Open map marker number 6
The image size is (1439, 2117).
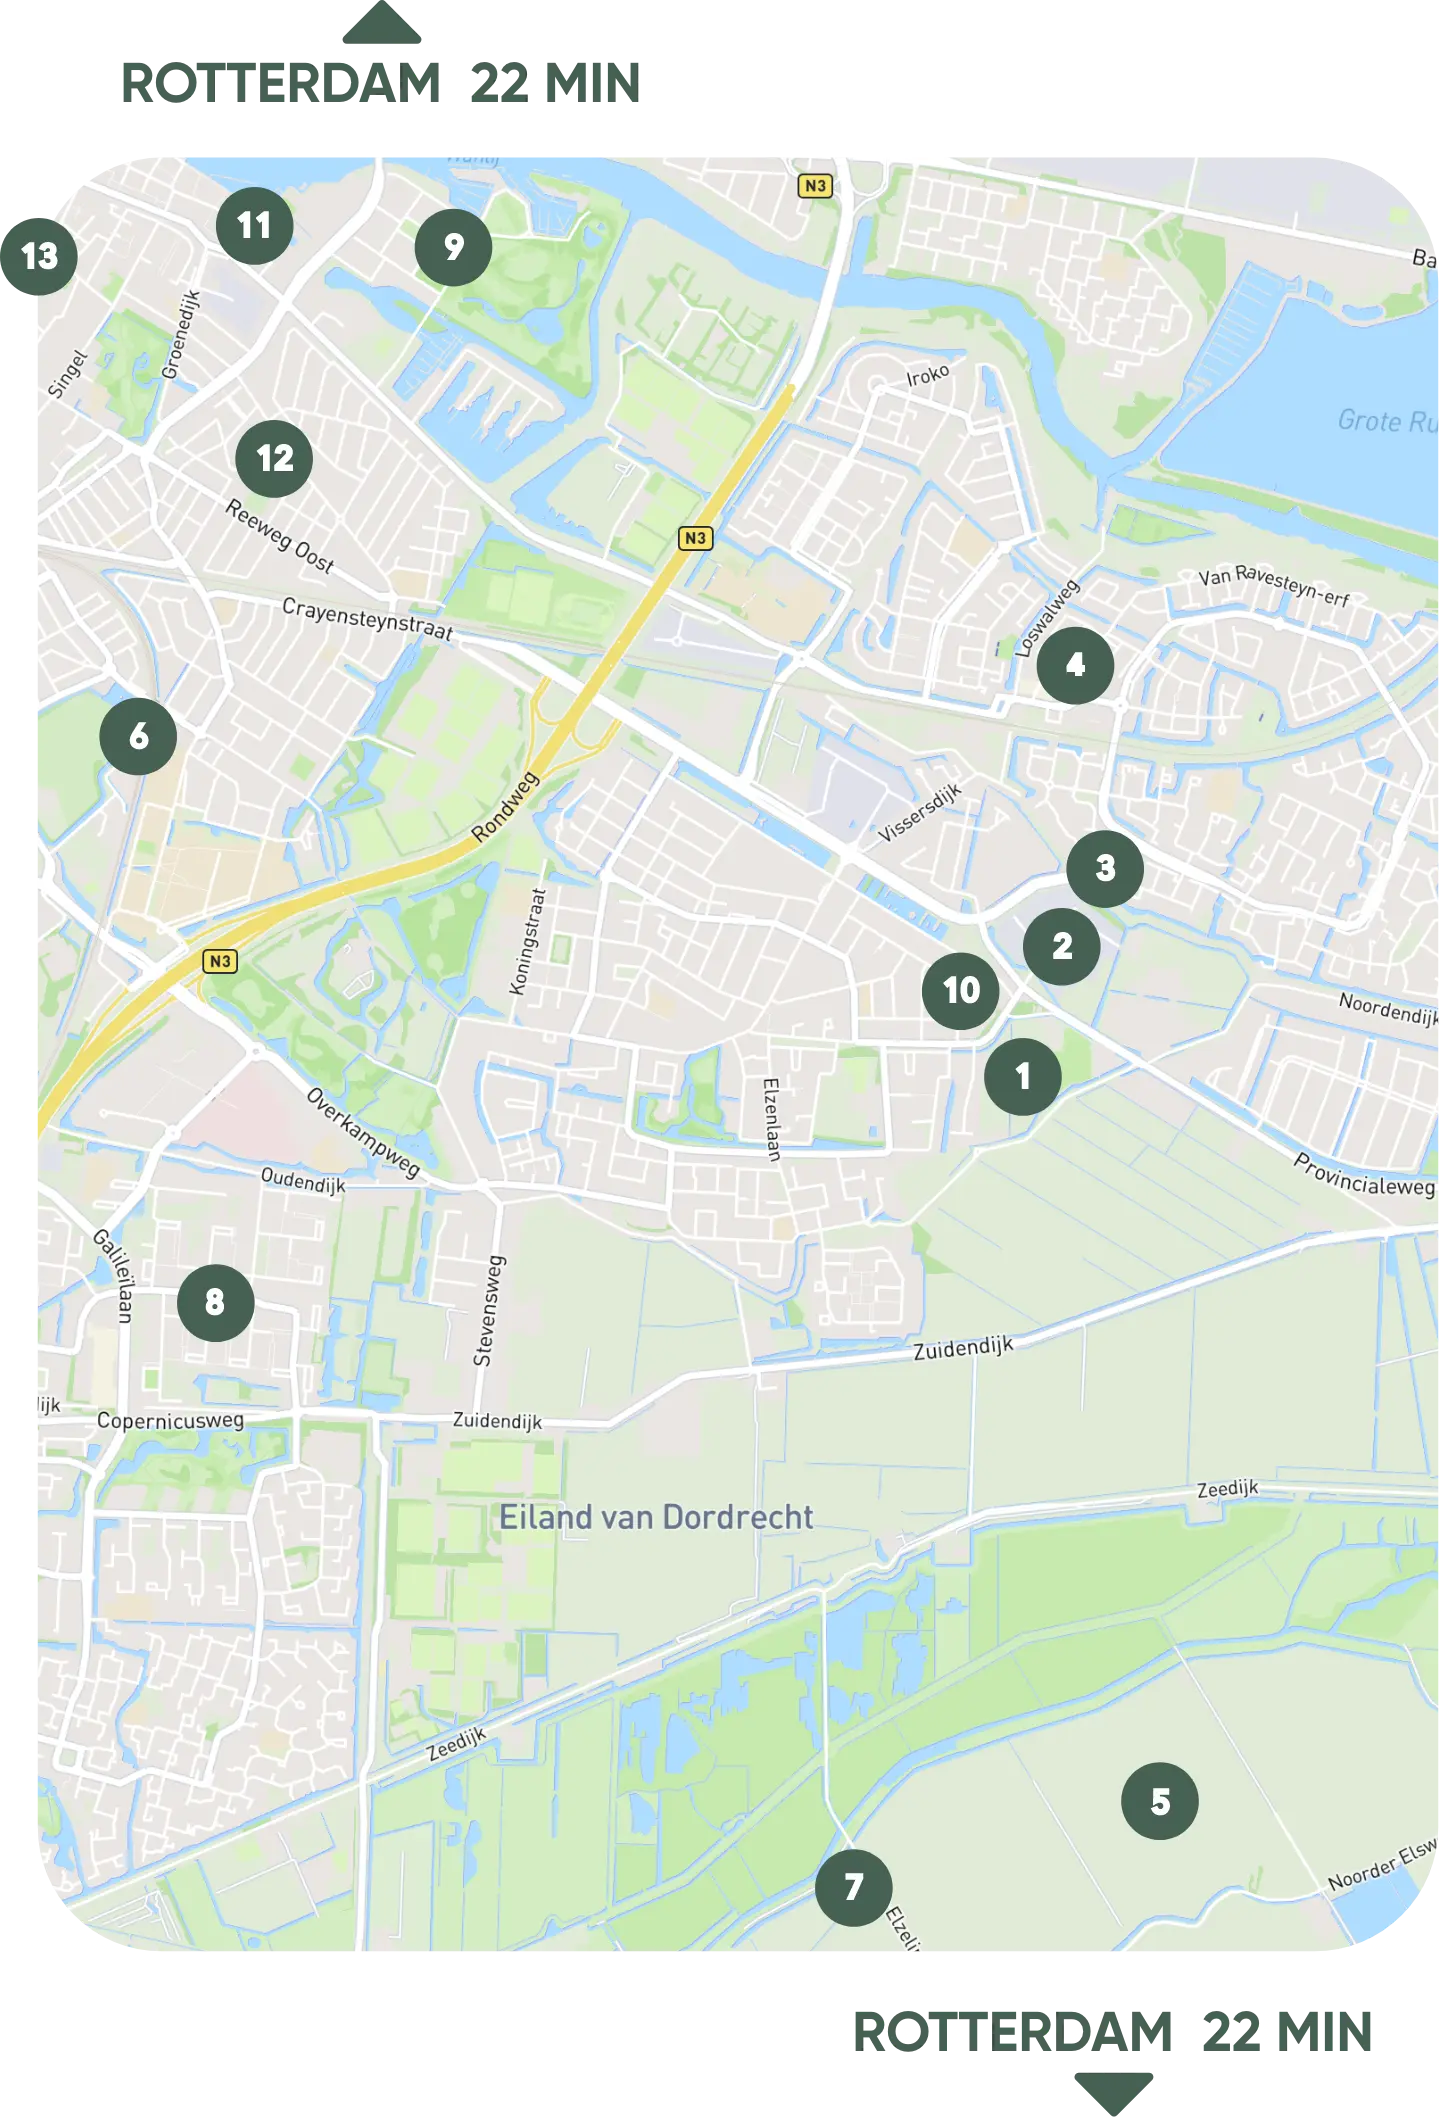[x=138, y=736]
